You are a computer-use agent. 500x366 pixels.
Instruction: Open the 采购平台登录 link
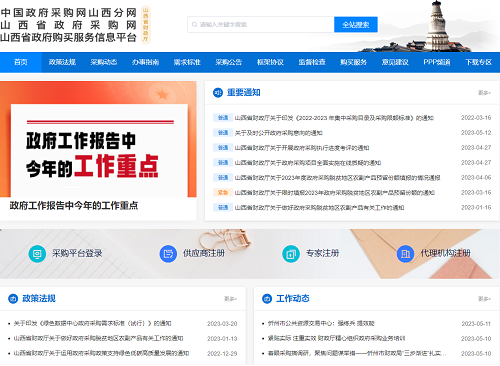point(77,253)
